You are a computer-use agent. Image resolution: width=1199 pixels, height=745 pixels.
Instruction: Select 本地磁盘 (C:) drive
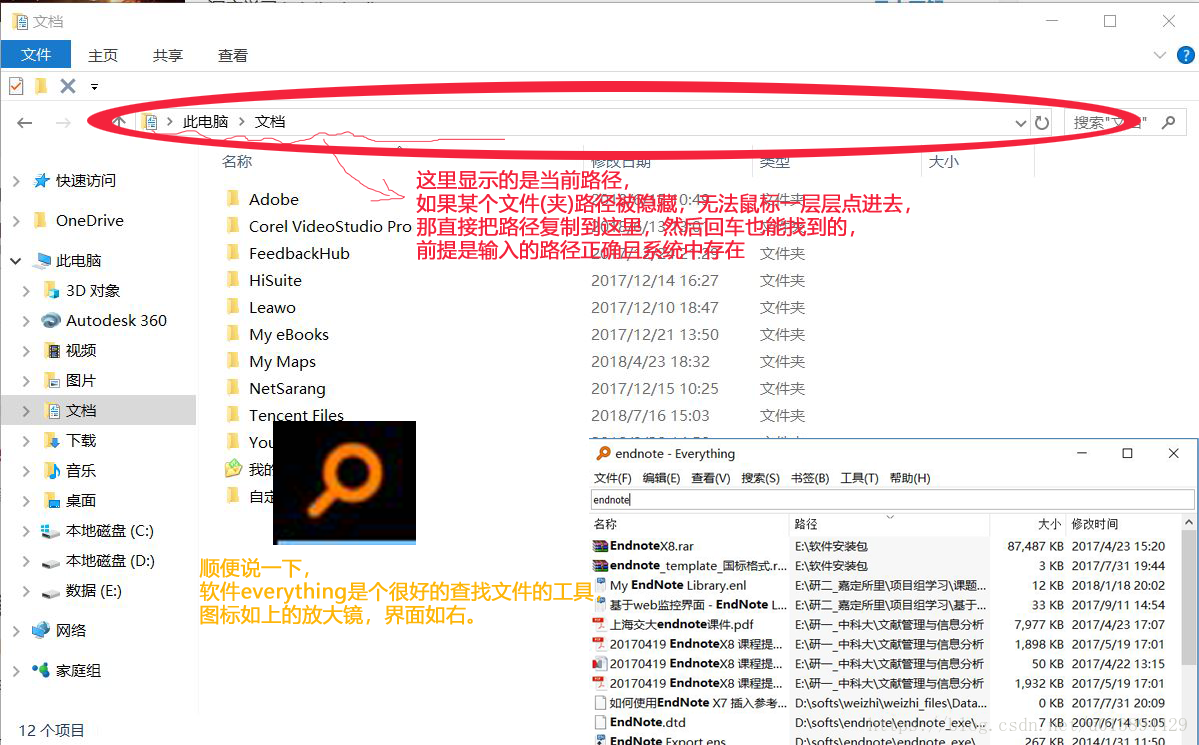click(109, 531)
